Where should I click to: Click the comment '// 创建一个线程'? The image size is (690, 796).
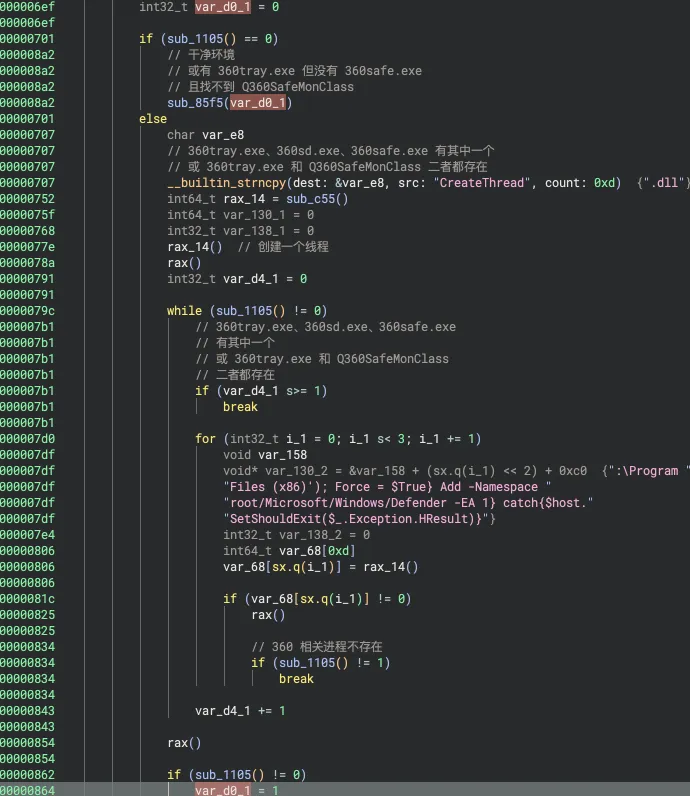(283, 247)
